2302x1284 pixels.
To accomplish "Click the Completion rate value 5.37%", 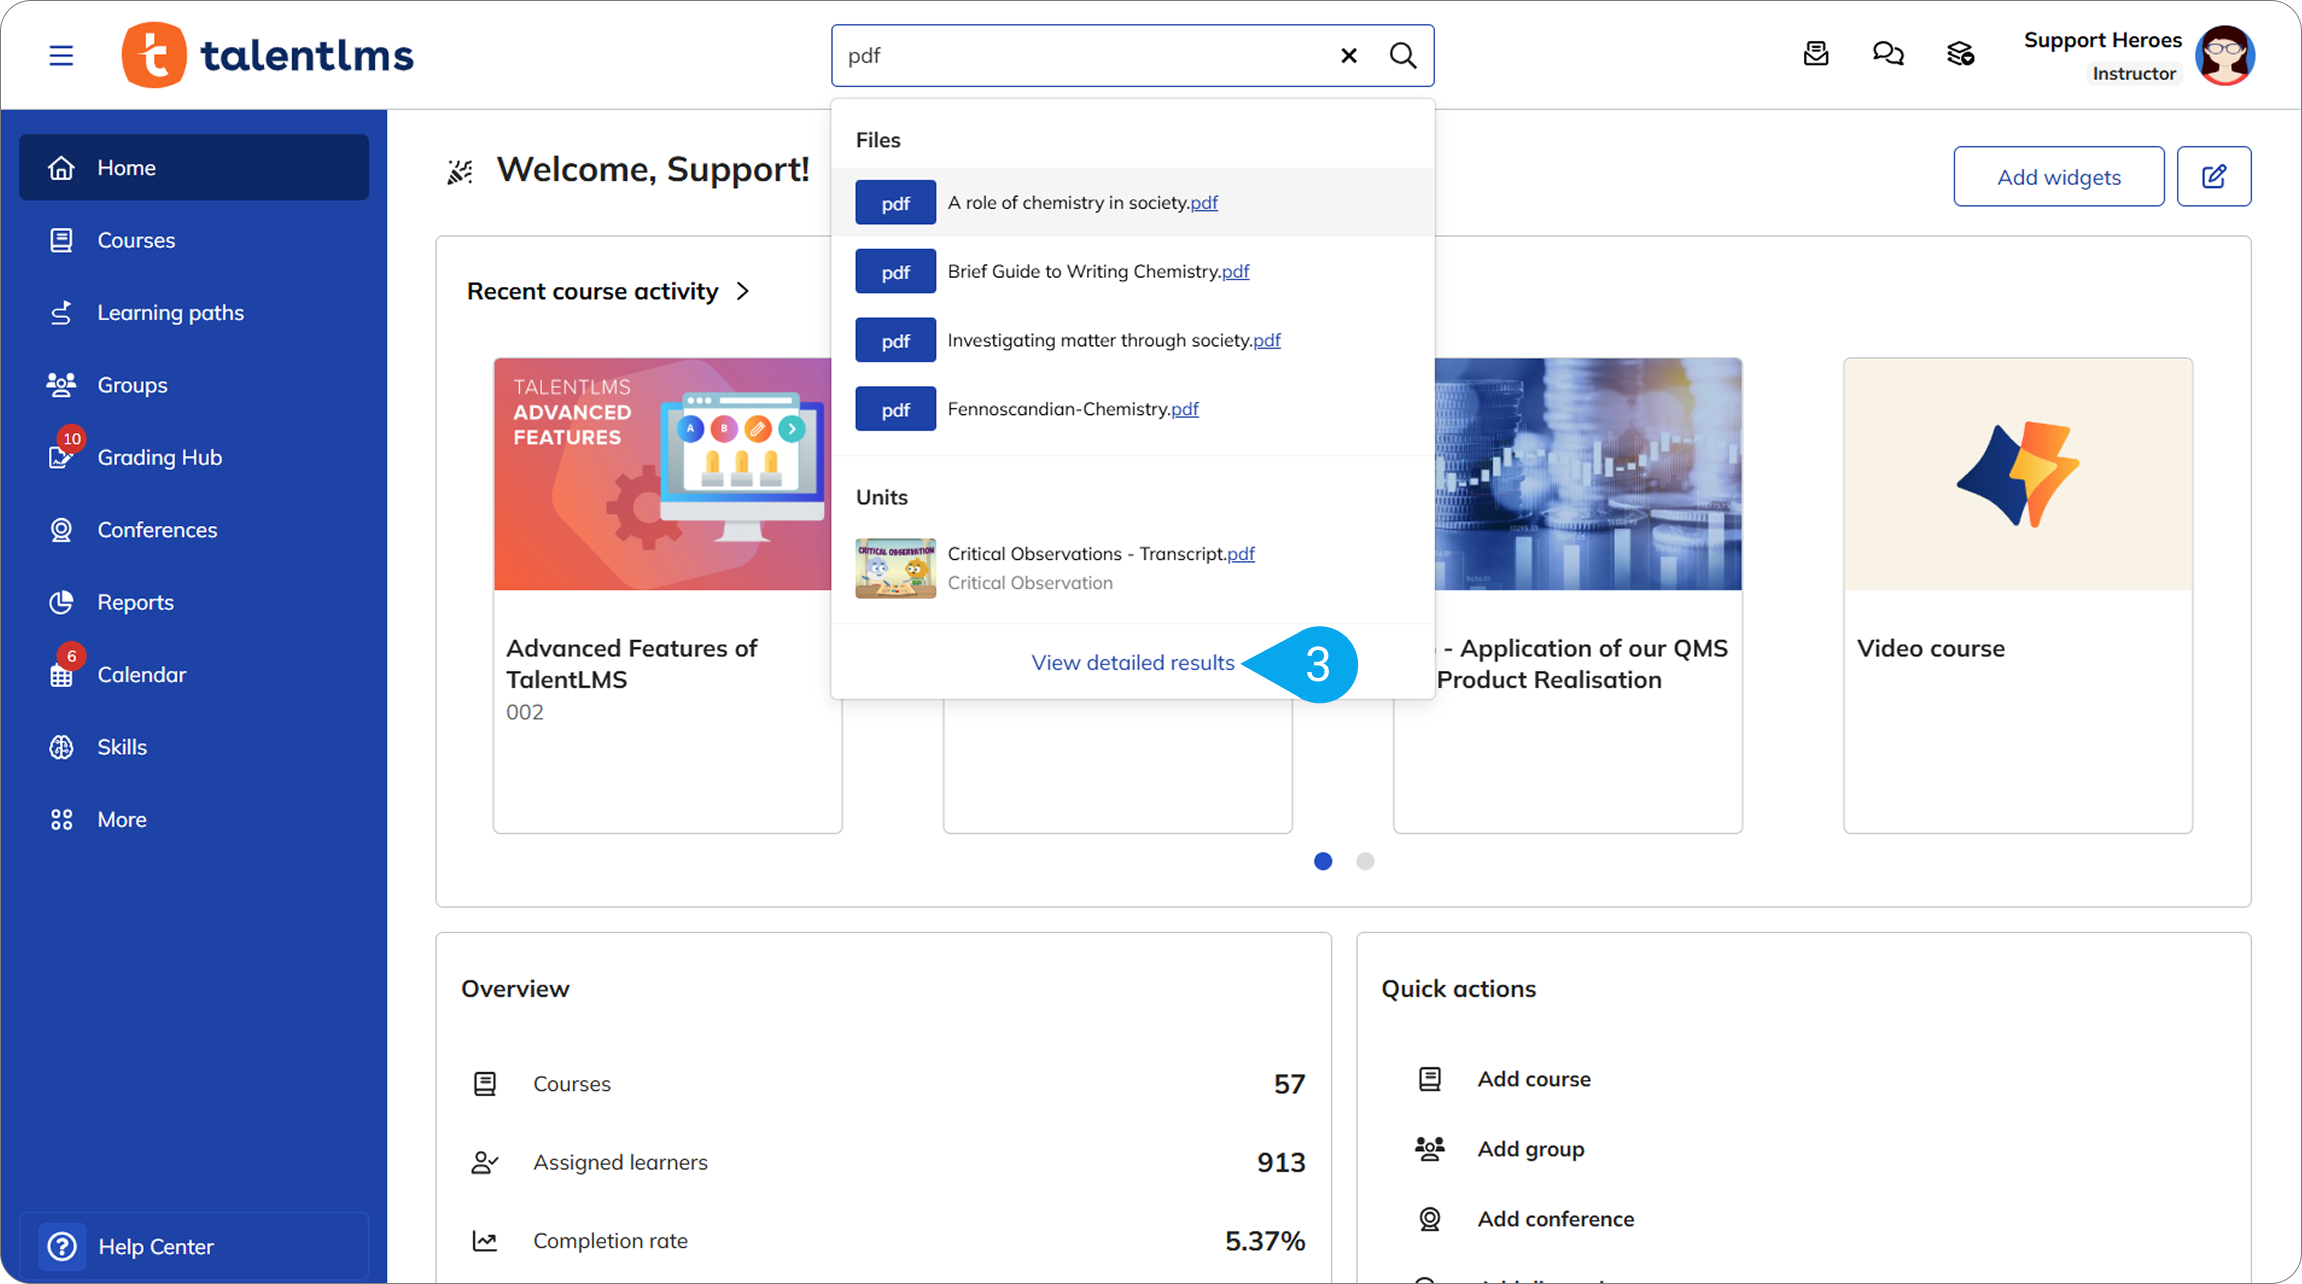I will (x=1265, y=1241).
